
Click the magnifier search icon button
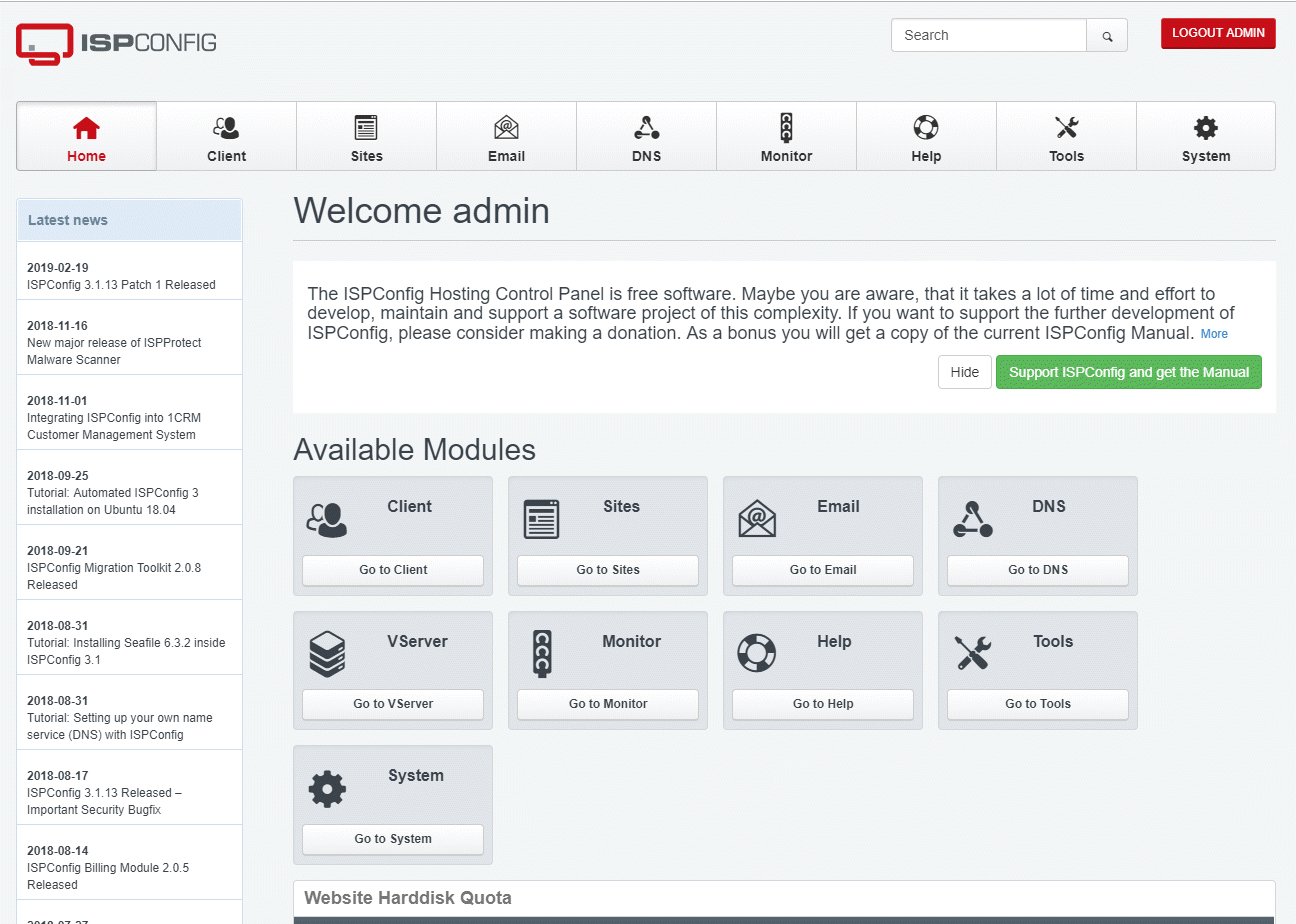[x=1107, y=36]
